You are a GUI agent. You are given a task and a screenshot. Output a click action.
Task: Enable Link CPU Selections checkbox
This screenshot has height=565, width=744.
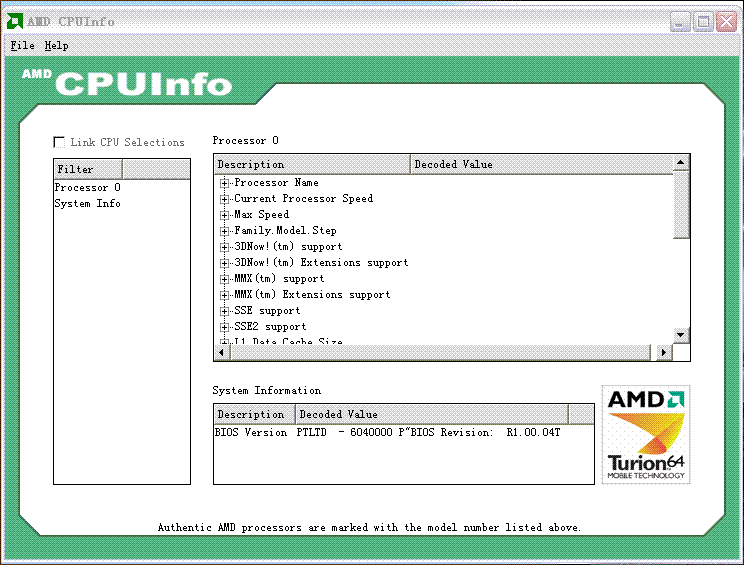(59, 142)
